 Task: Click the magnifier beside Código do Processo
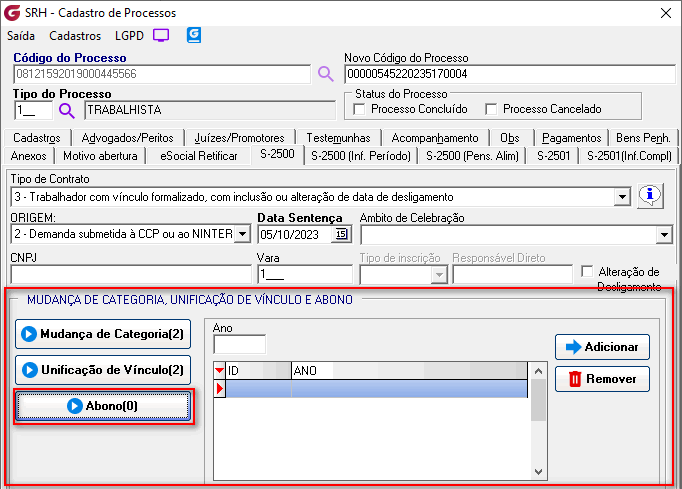click(x=325, y=73)
